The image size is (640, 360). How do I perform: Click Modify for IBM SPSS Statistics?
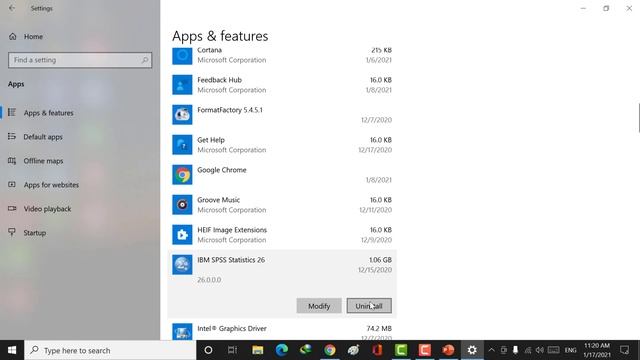pos(319,306)
